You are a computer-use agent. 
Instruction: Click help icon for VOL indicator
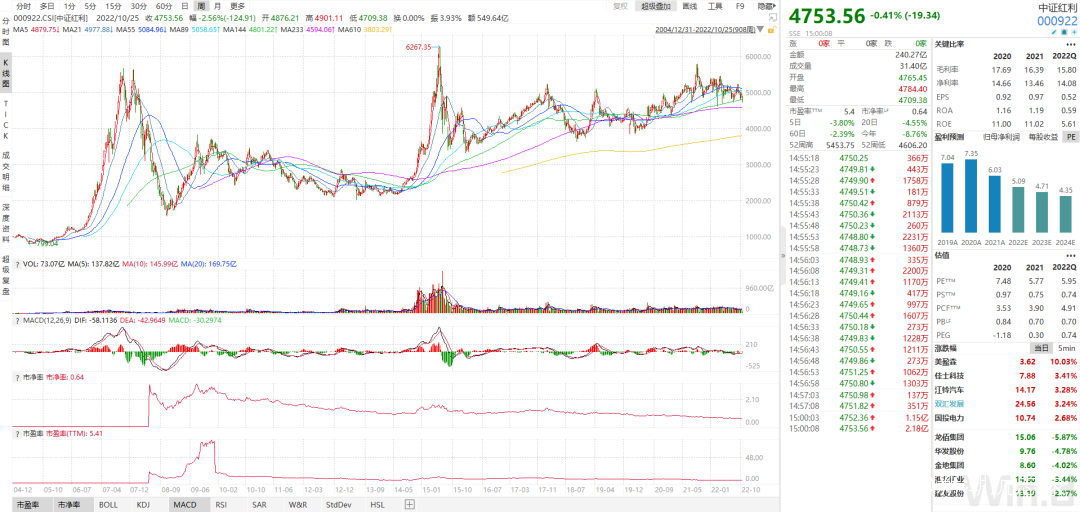tap(17, 263)
